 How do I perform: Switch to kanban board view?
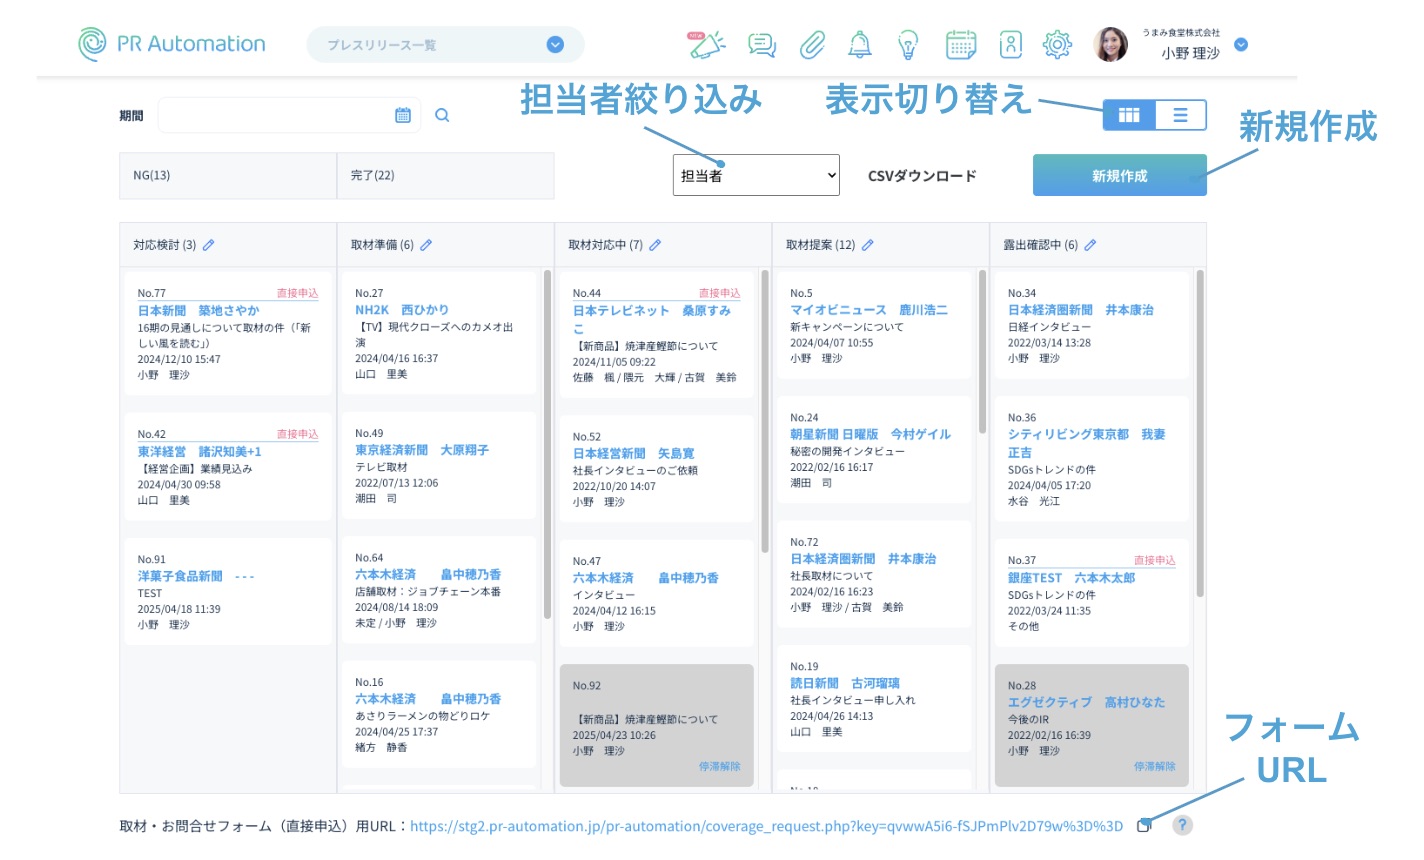pyautogui.click(x=1129, y=115)
